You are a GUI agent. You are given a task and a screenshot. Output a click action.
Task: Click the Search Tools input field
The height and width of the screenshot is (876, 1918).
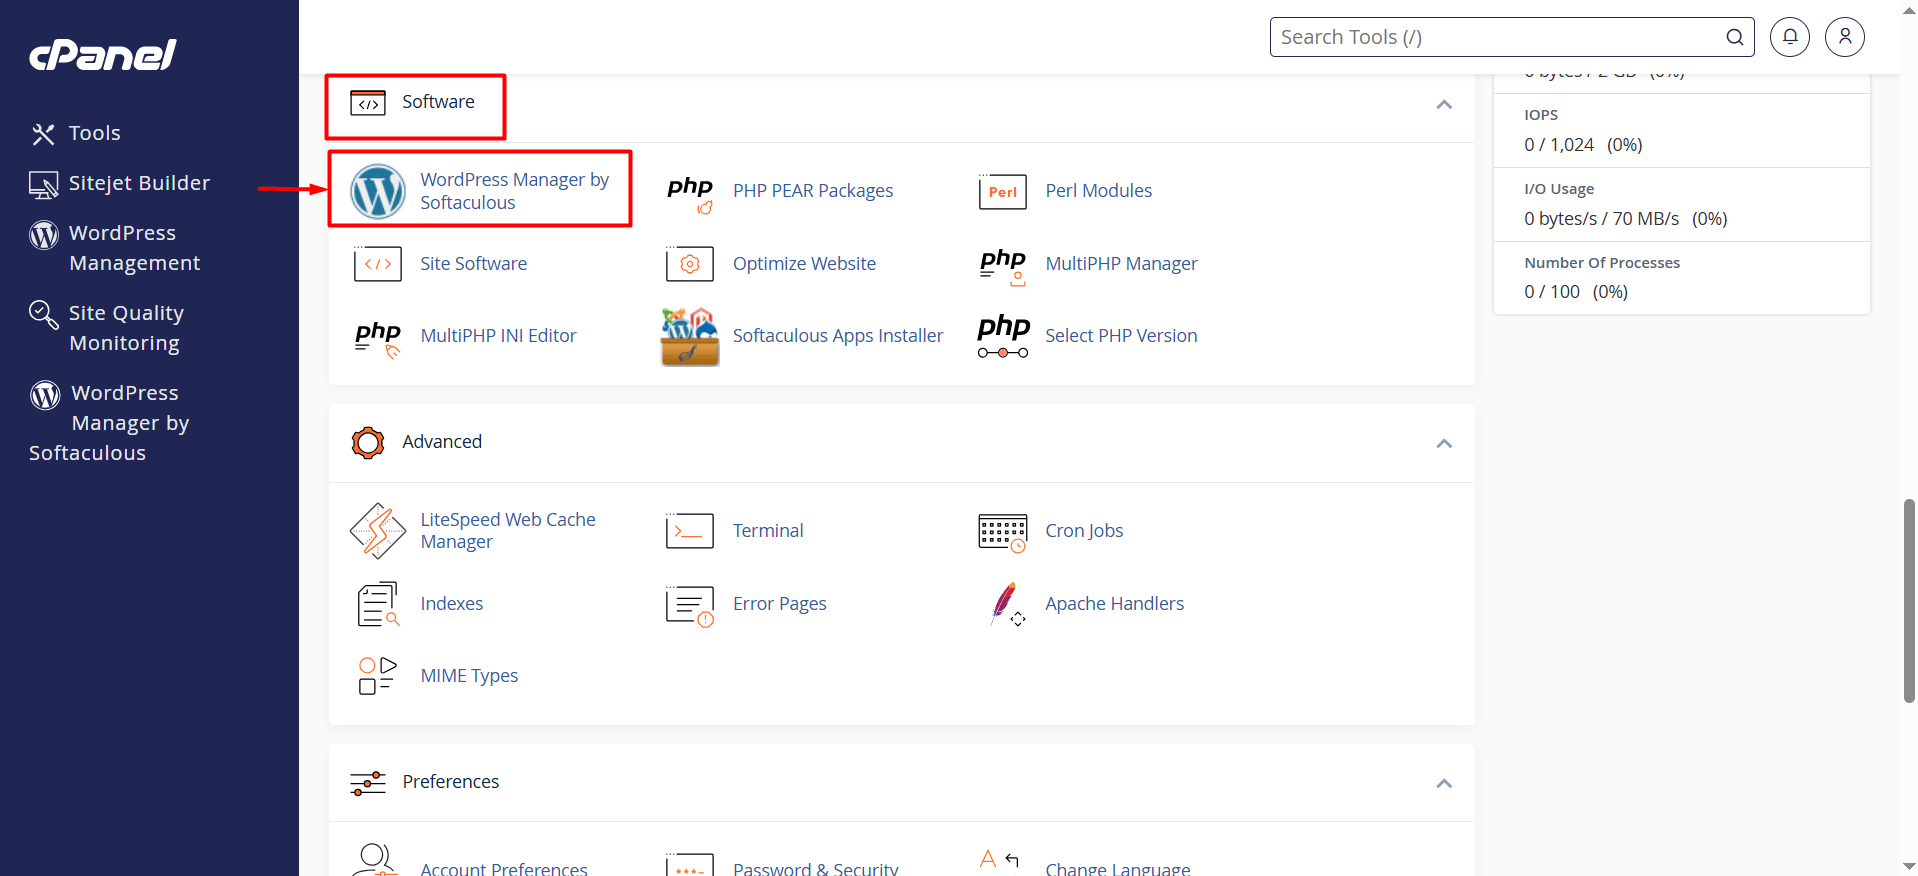point(1498,37)
